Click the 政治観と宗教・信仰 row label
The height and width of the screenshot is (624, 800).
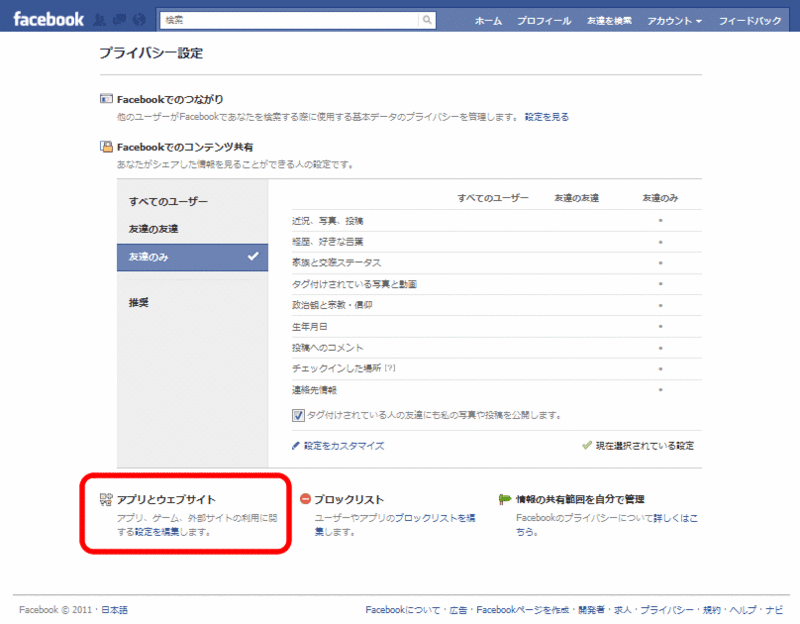pos(332,305)
